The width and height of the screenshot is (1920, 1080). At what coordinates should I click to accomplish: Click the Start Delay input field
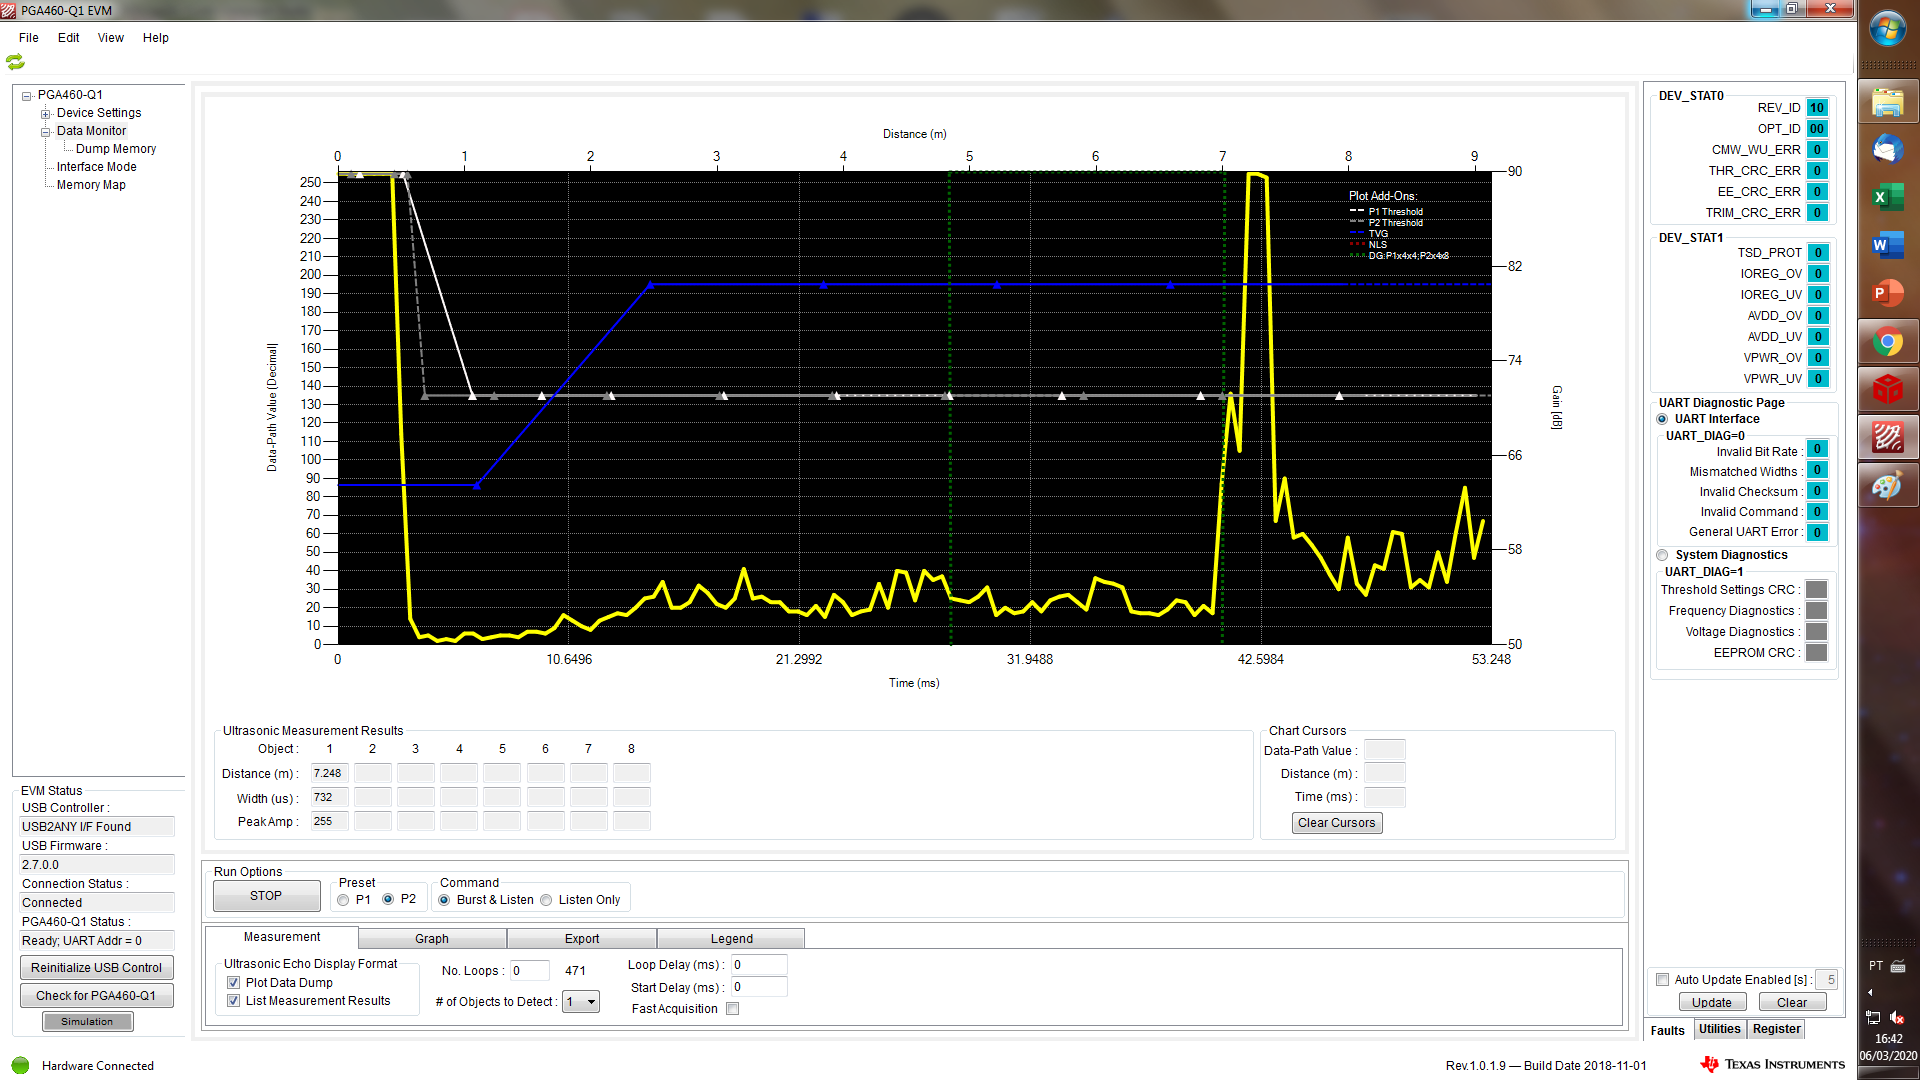click(758, 987)
